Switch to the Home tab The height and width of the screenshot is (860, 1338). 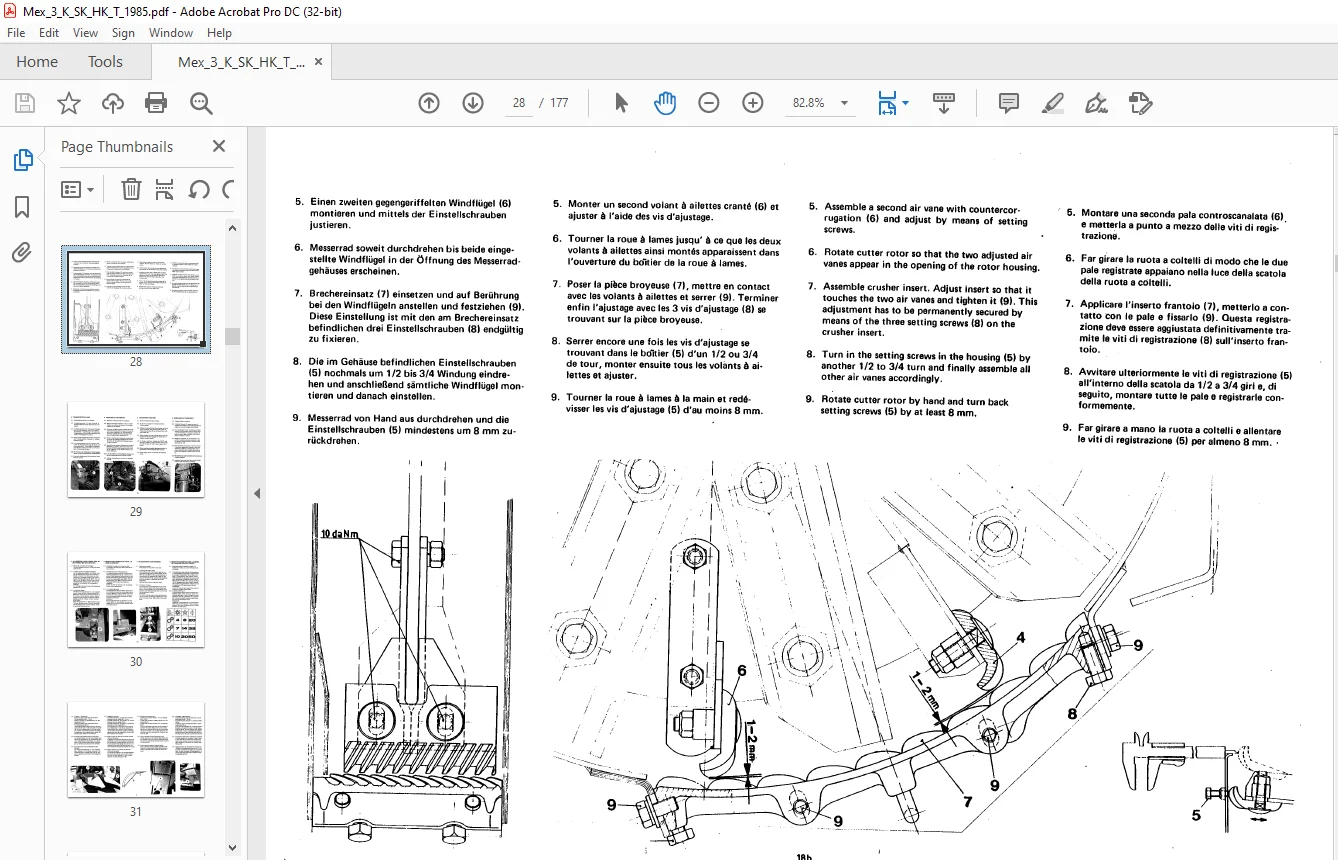(37, 62)
